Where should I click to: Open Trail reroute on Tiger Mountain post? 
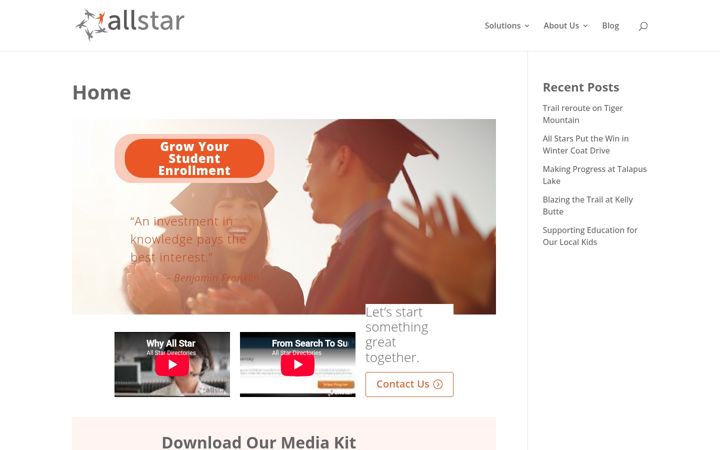point(582,114)
